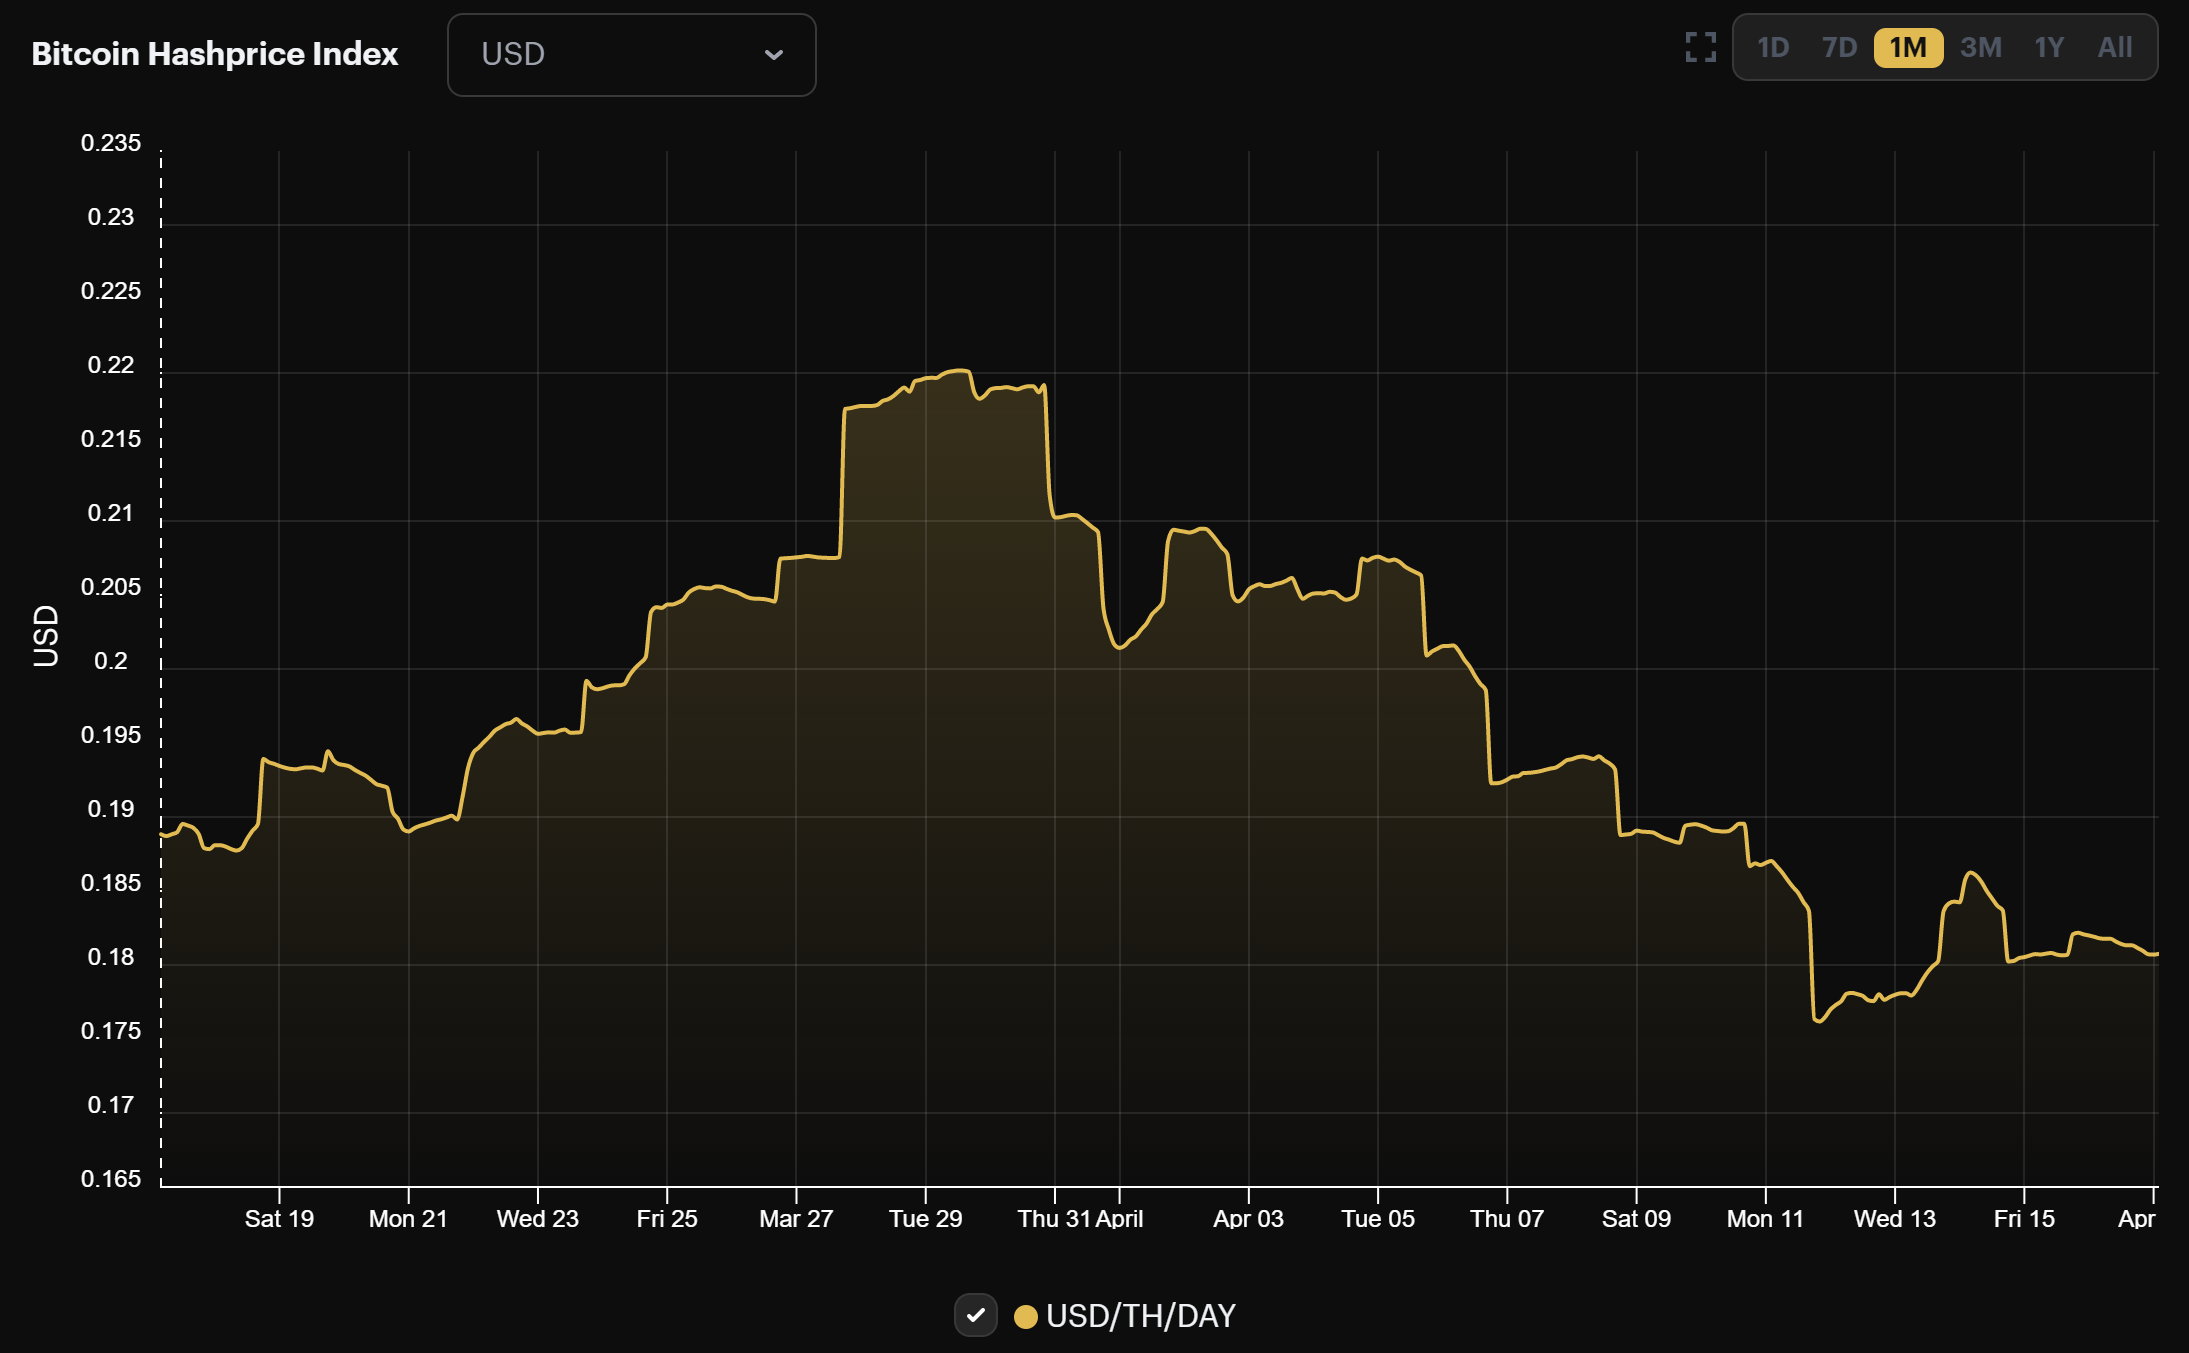The image size is (2189, 1353).
Task: Click the Mar 27 date label
Action: point(795,1218)
